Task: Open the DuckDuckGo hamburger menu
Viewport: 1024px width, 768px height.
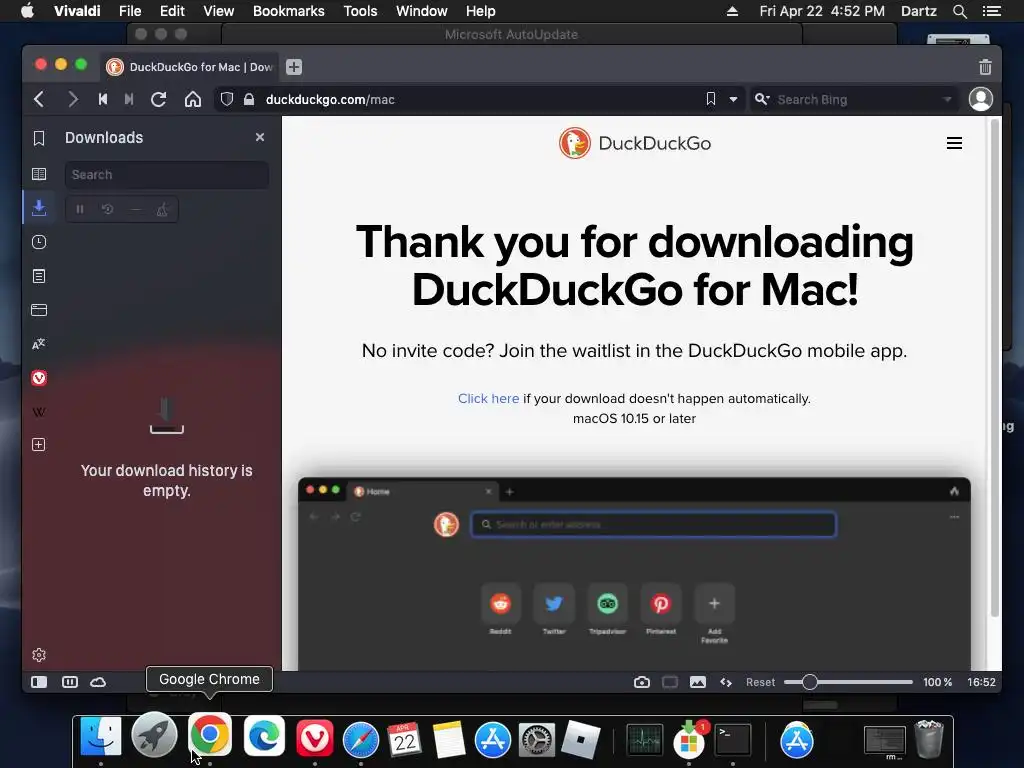Action: 954,143
